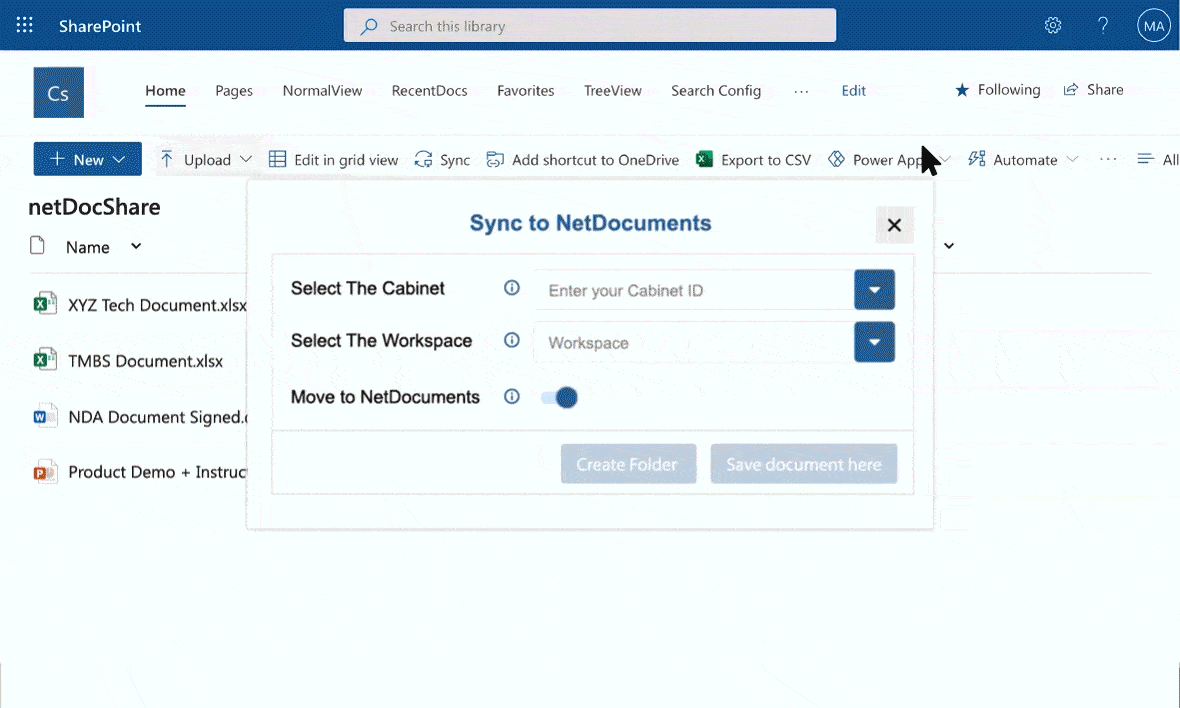
Task: Open navigation overflow ellipsis before Edit
Action: click(x=801, y=91)
